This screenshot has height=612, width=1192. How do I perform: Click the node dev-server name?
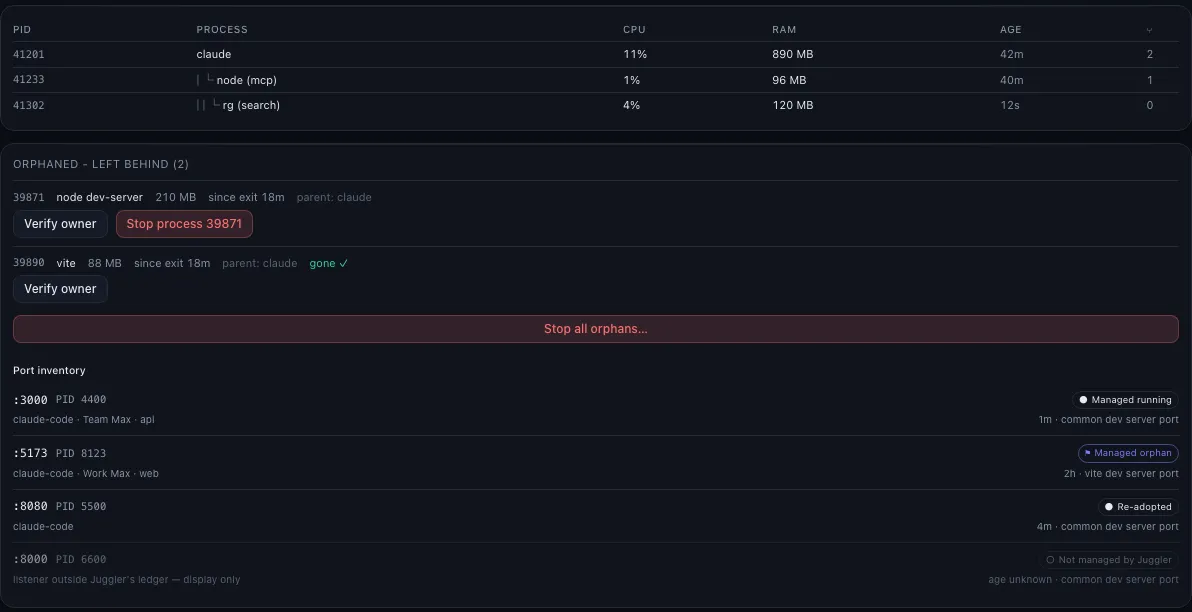pos(100,197)
